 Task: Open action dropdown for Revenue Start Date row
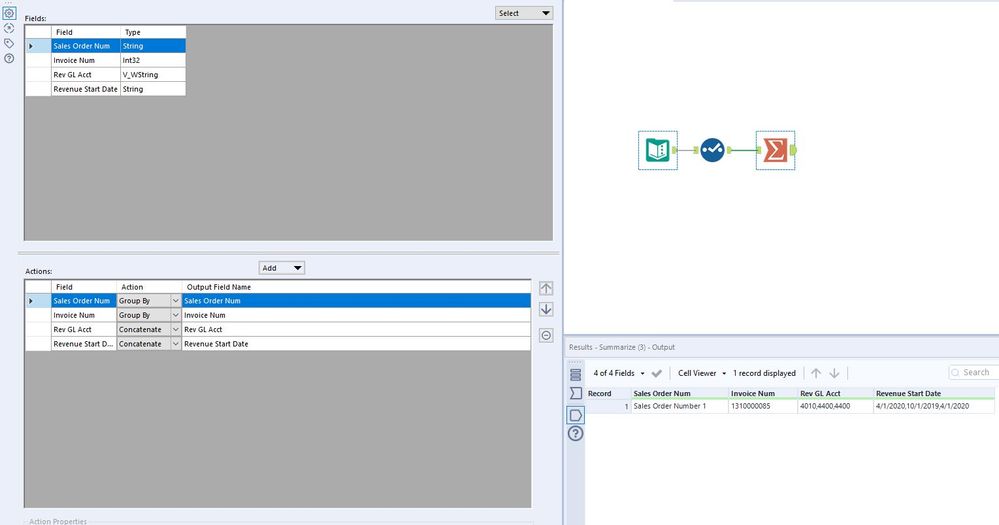[x=176, y=344]
